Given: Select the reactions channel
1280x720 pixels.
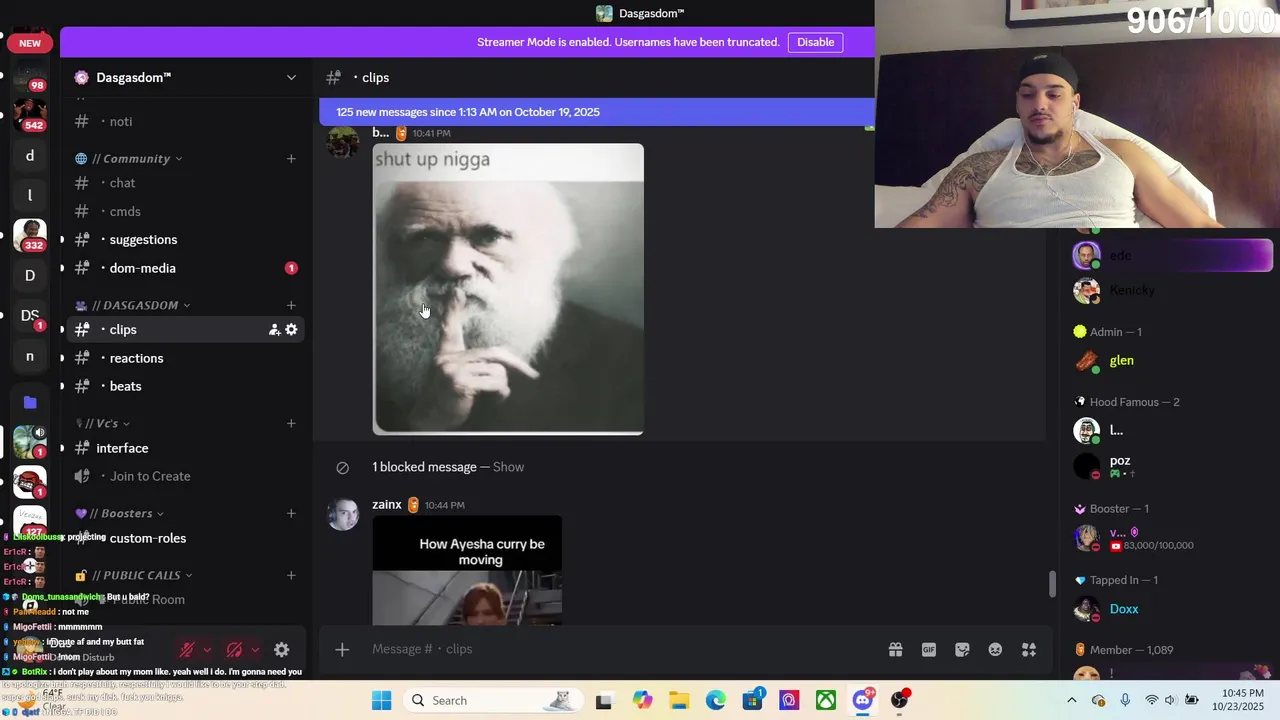Looking at the screenshot, I should (185, 358).
